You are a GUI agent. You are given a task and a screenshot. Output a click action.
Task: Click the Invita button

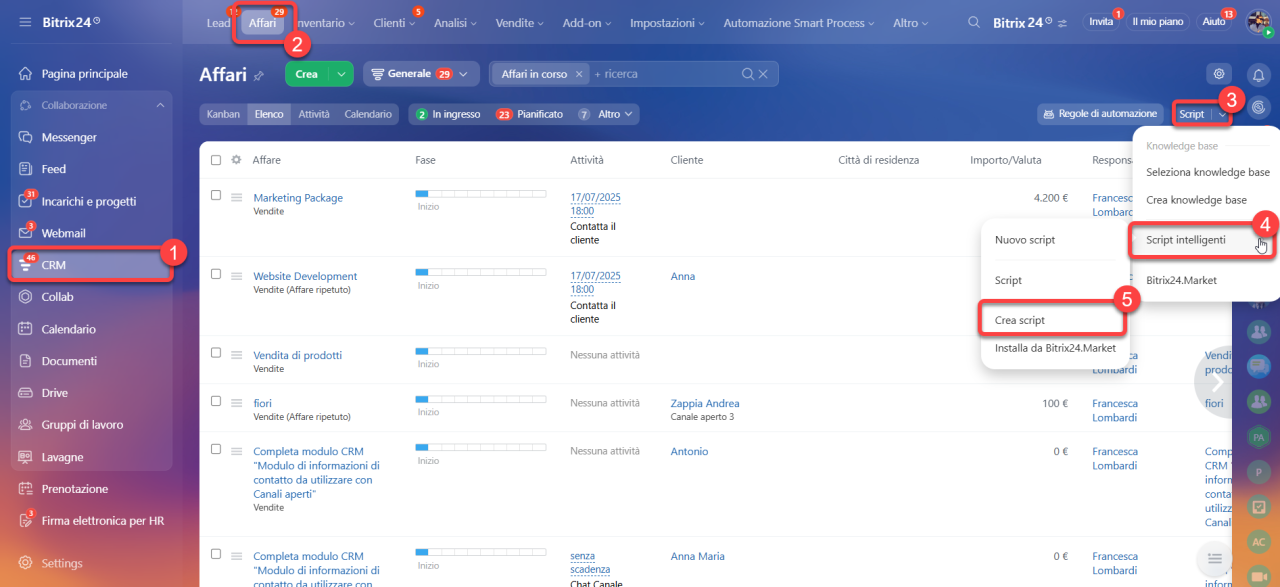click(1100, 22)
